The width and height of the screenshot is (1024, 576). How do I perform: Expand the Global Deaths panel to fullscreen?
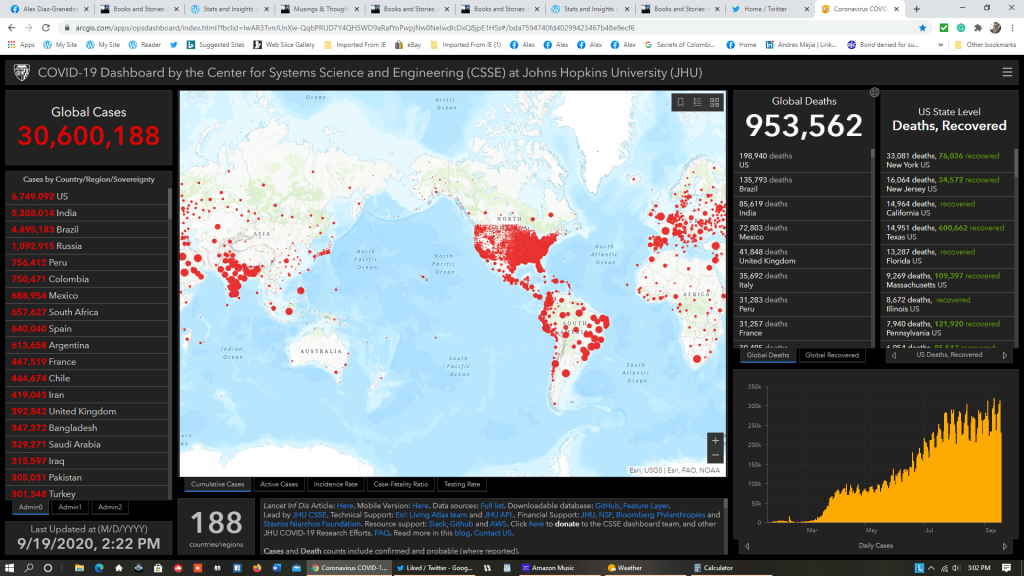coord(874,92)
